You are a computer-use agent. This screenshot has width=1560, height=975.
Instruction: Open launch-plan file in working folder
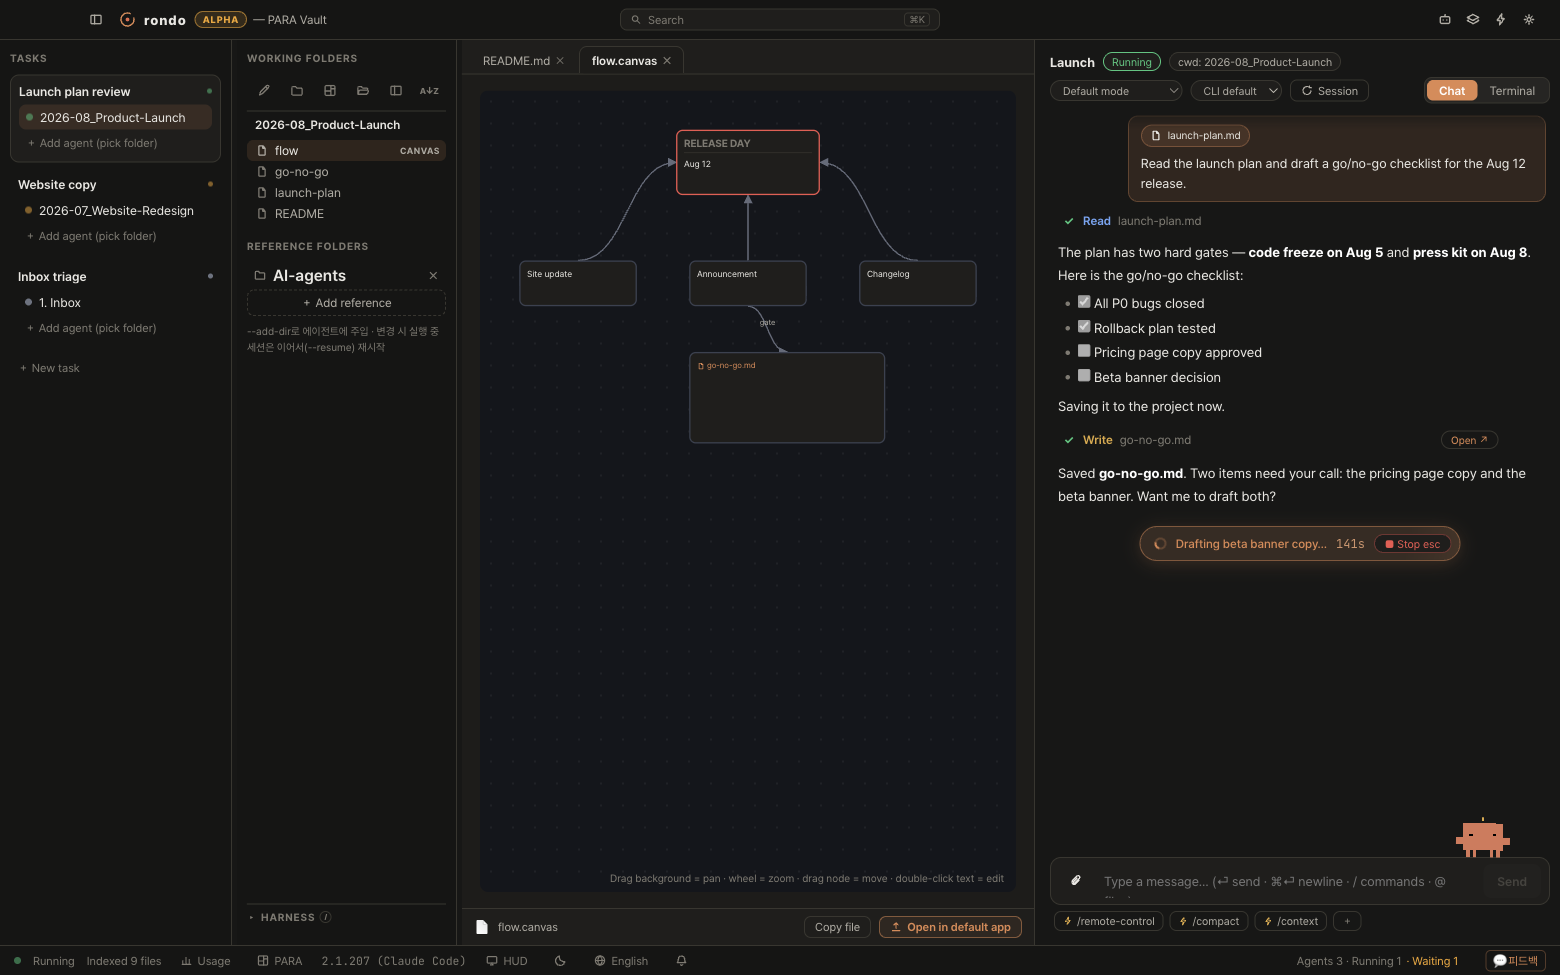(346, 193)
